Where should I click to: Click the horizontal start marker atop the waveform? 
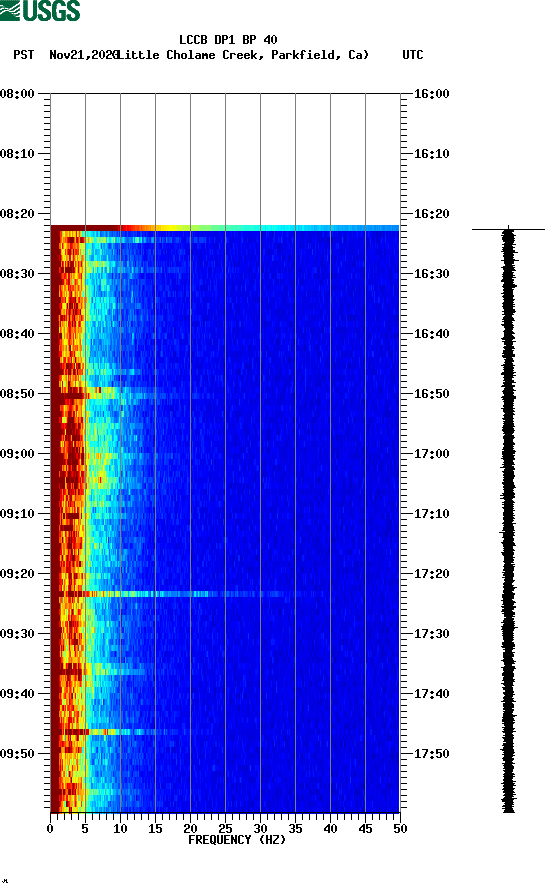[508, 229]
